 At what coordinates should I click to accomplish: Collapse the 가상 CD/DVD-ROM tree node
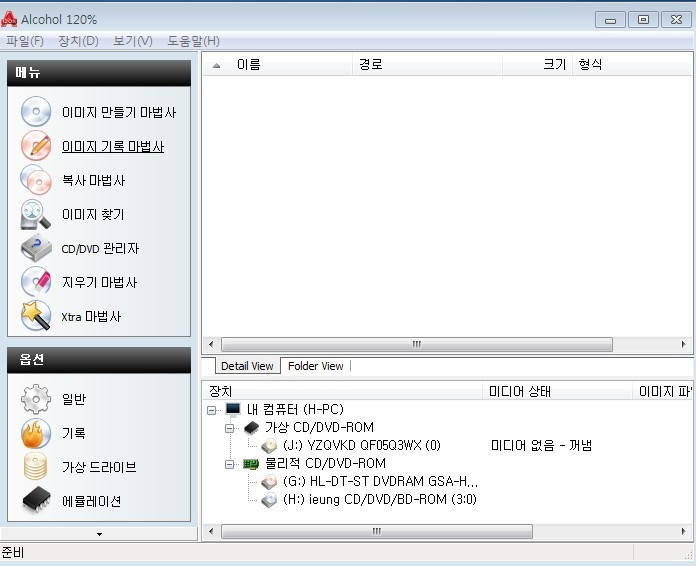coord(229,428)
